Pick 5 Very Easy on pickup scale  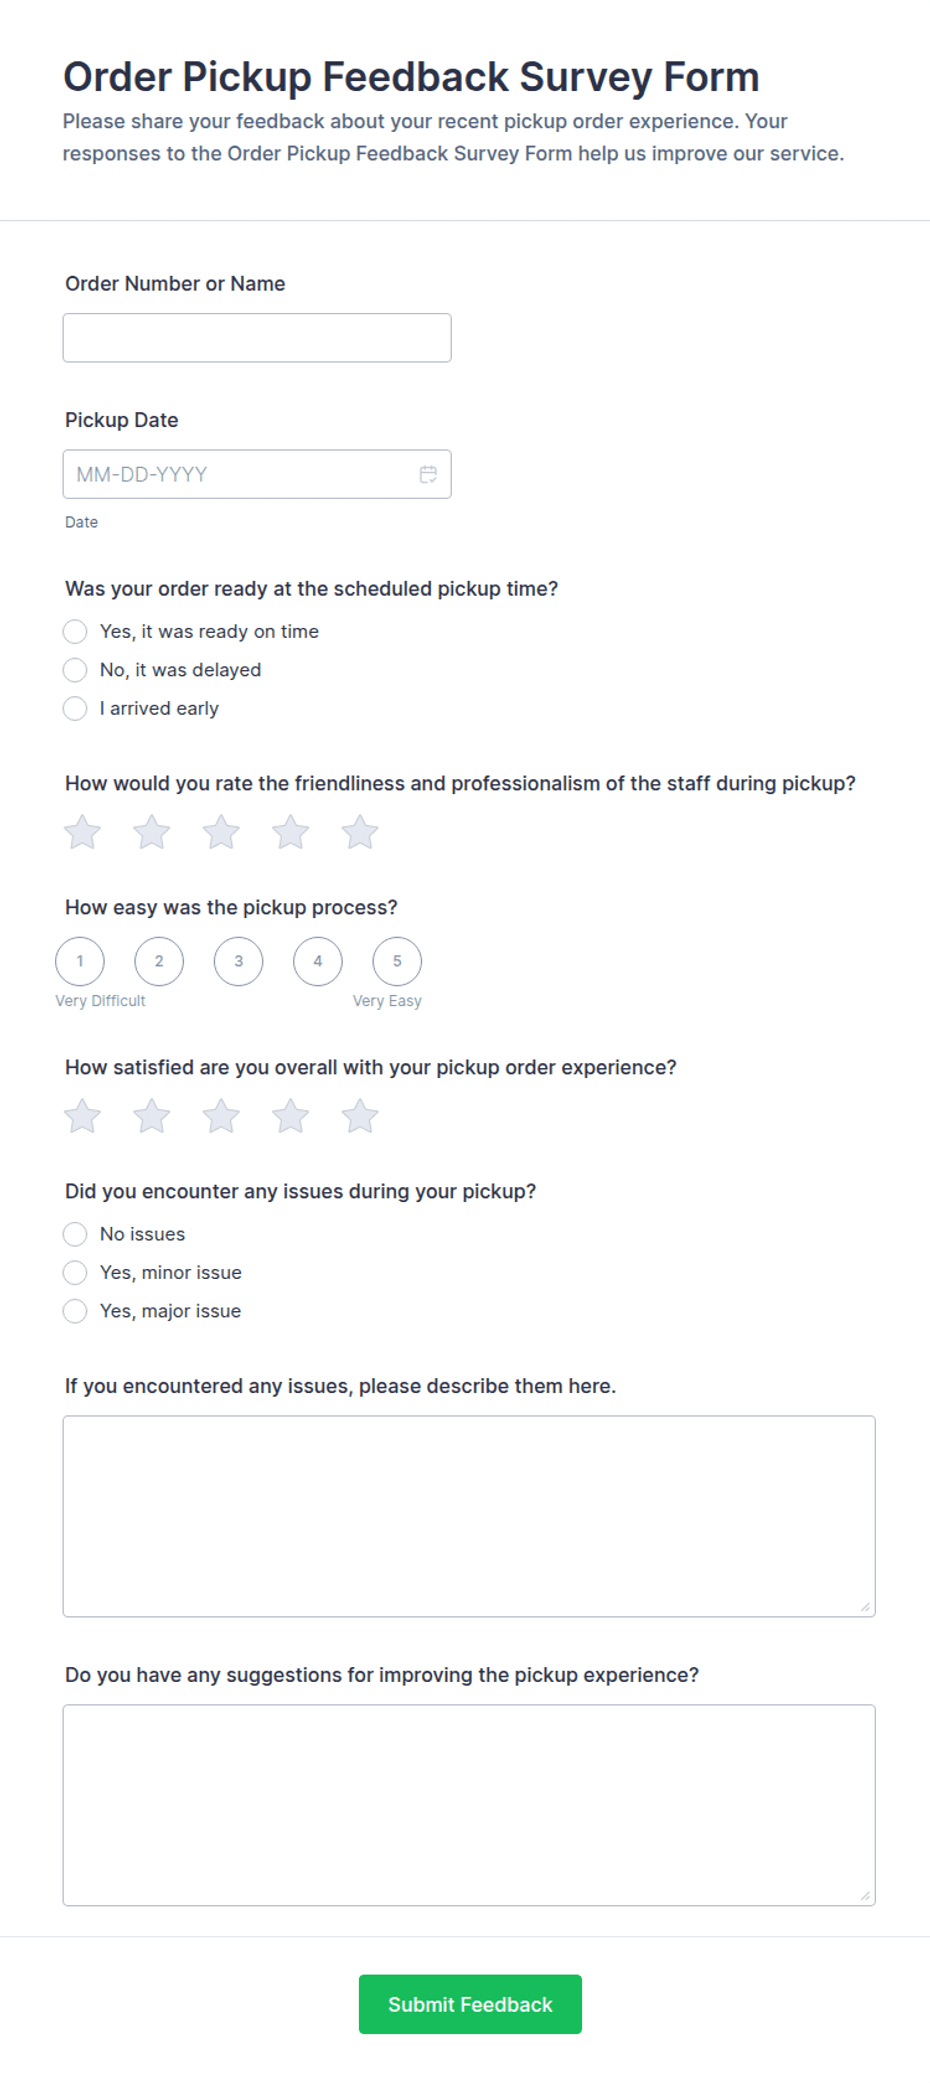[397, 961]
